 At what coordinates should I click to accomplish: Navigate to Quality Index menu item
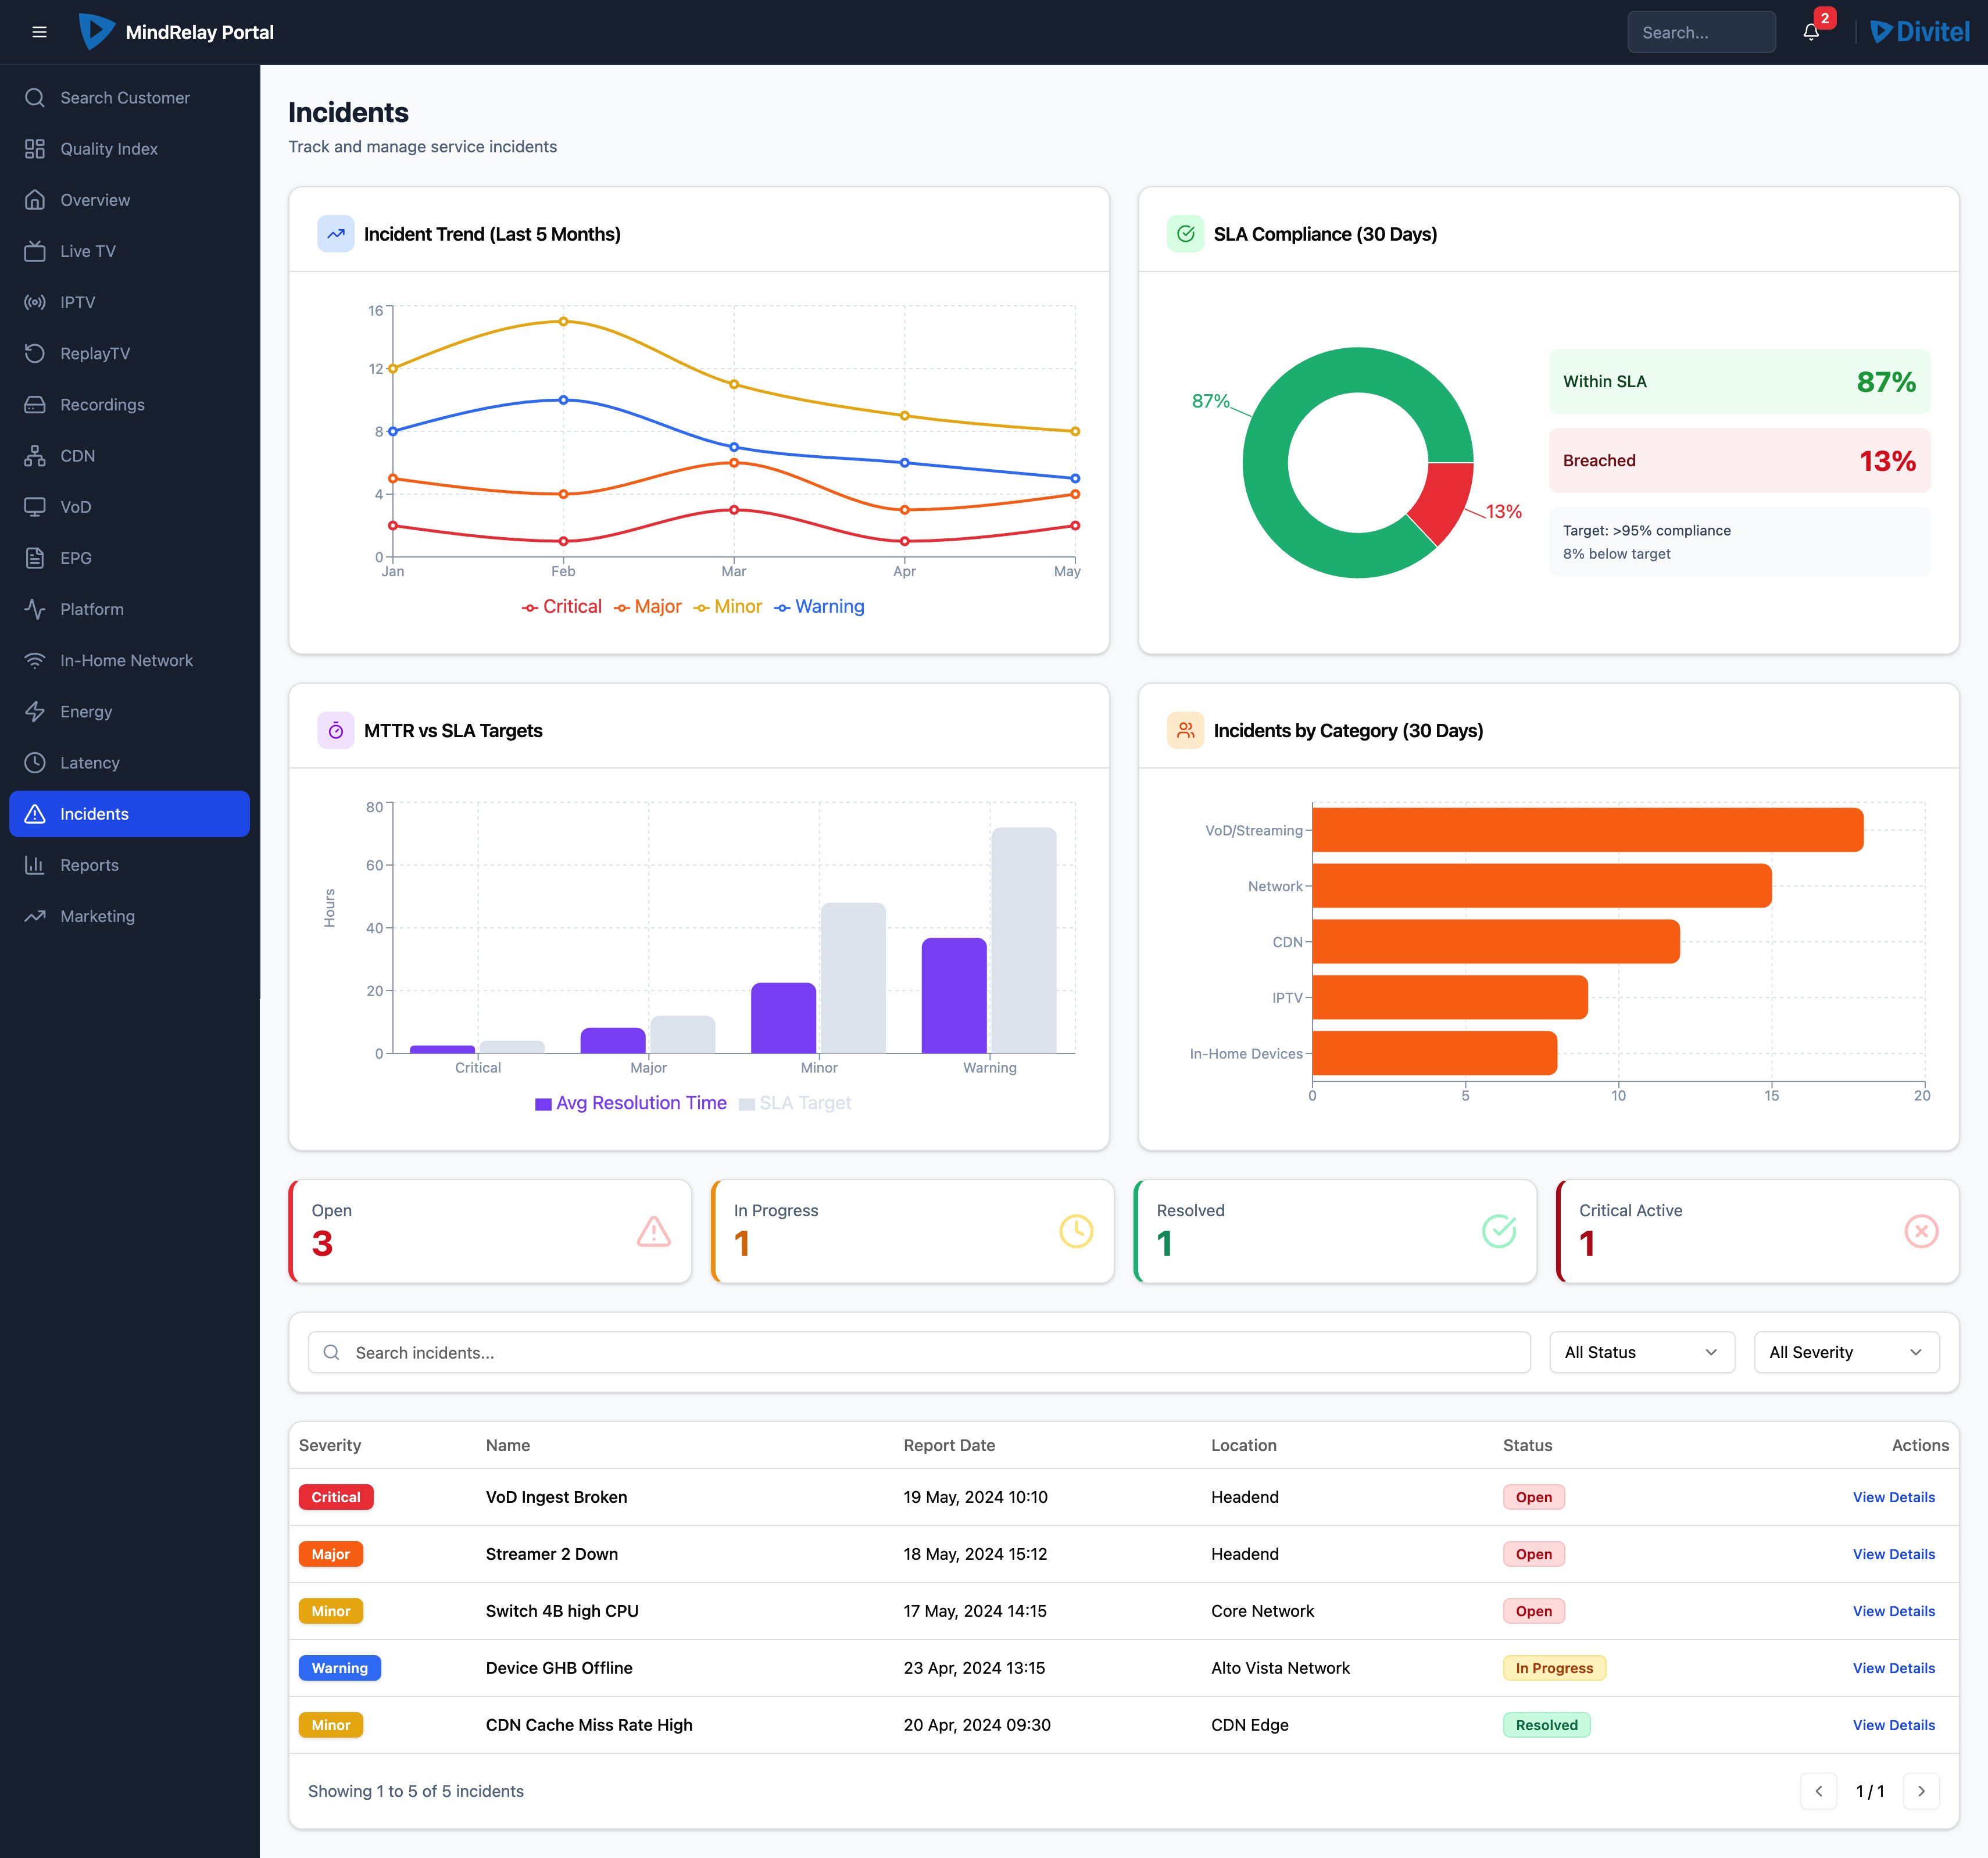(108, 149)
